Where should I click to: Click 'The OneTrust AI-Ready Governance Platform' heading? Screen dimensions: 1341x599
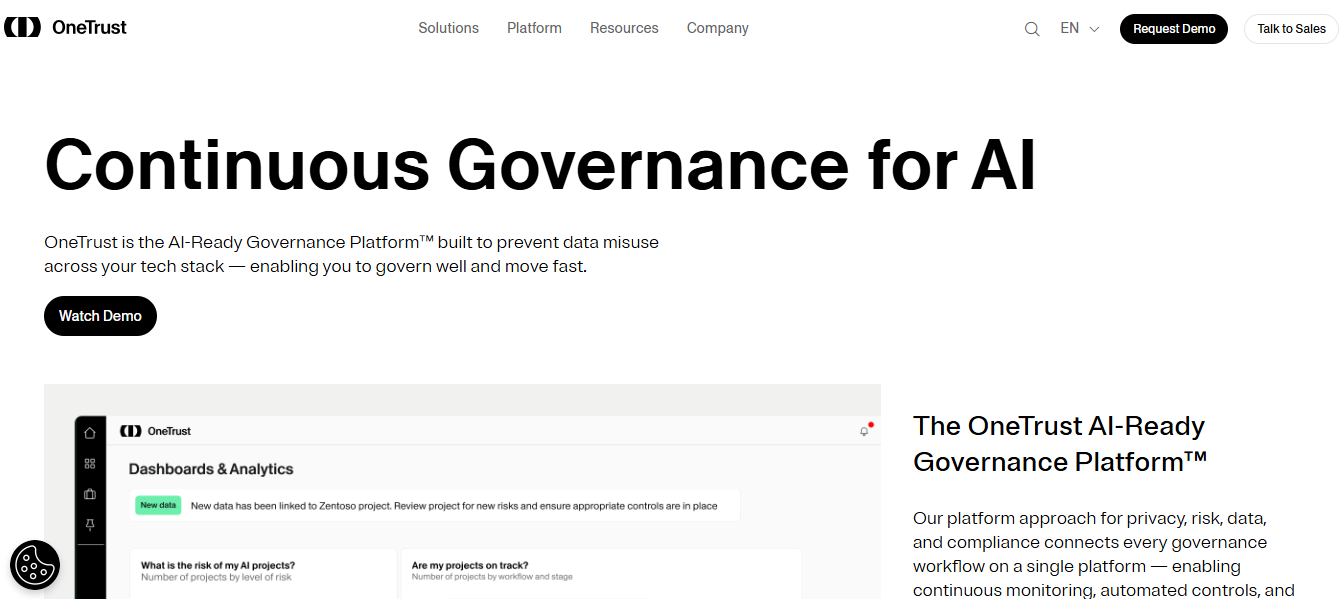pyautogui.click(x=1060, y=443)
